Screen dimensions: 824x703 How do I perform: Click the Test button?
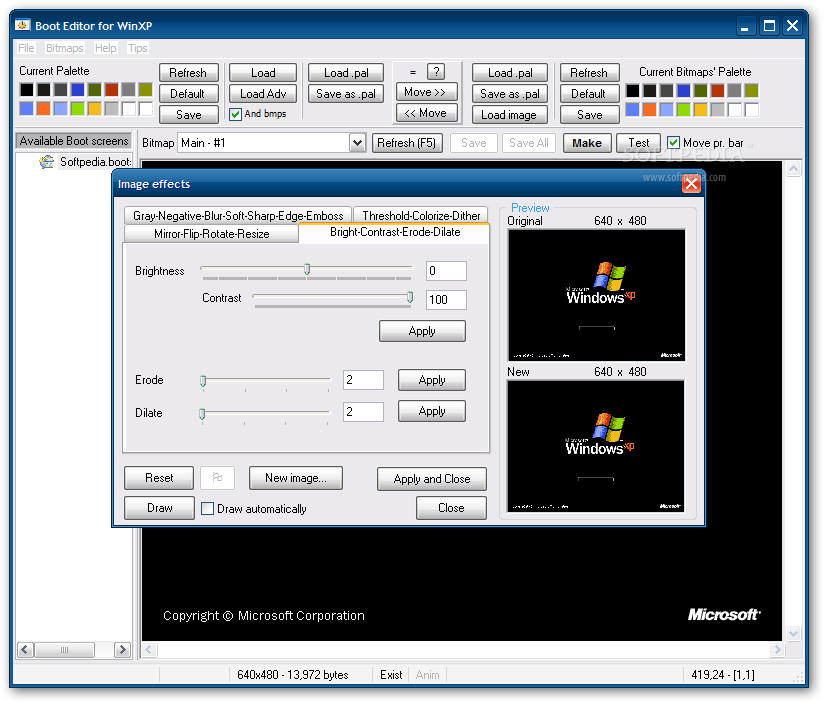pos(638,143)
